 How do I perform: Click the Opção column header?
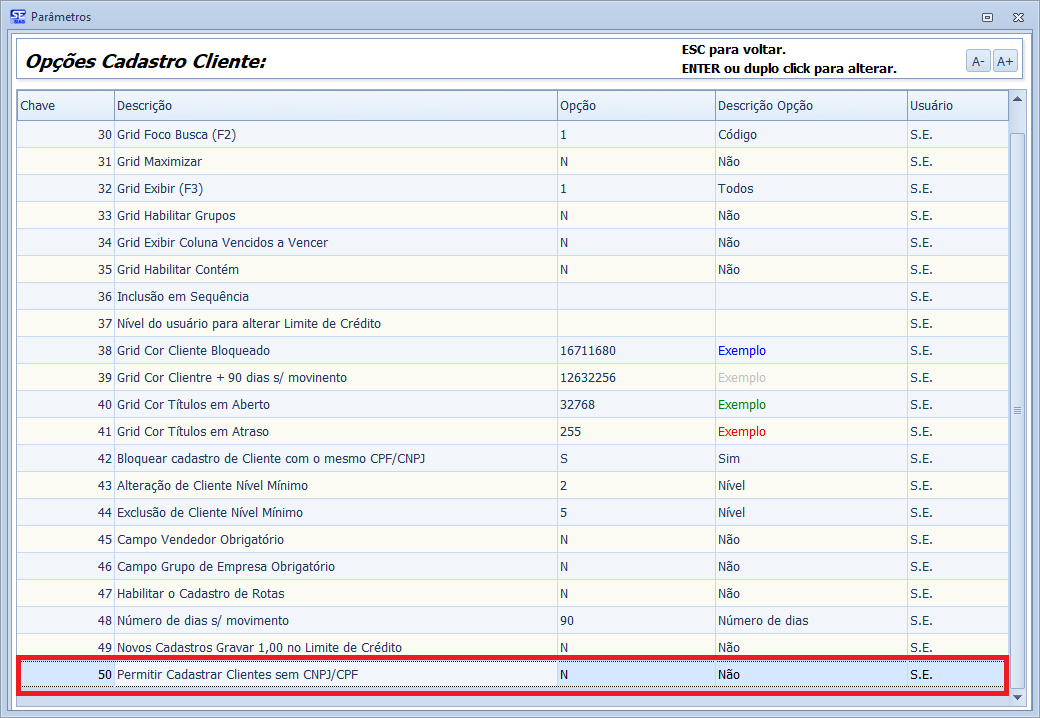point(635,106)
